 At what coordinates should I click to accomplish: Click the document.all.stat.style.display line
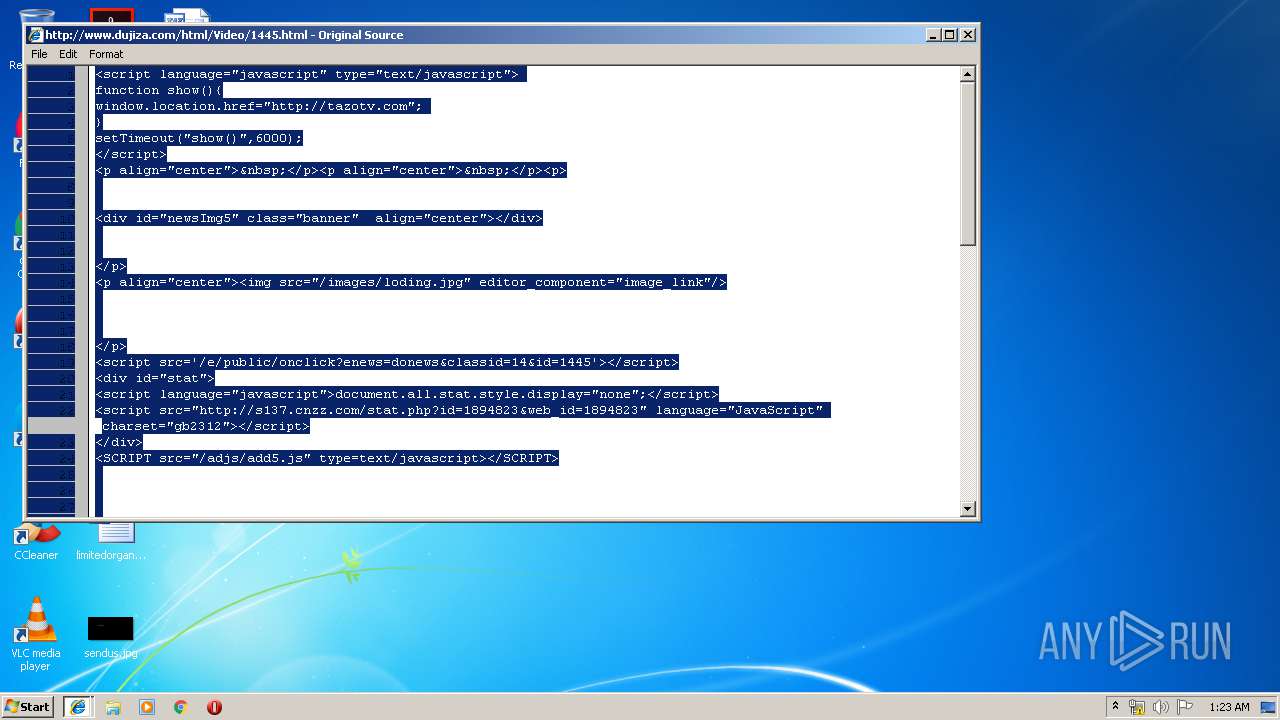tap(406, 394)
